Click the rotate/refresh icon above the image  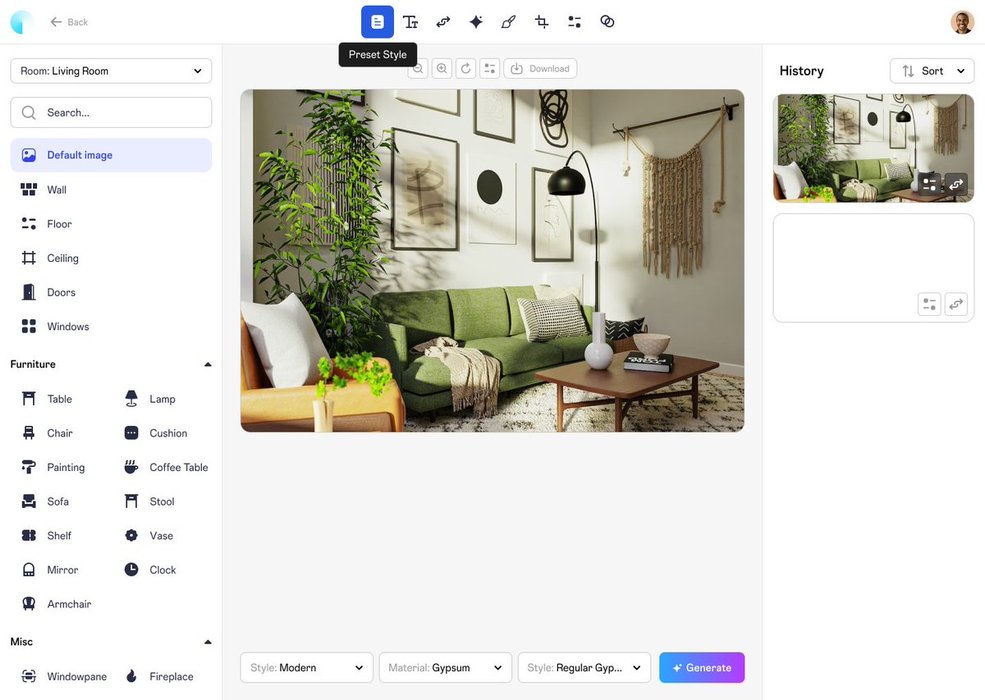pyautogui.click(x=465, y=69)
